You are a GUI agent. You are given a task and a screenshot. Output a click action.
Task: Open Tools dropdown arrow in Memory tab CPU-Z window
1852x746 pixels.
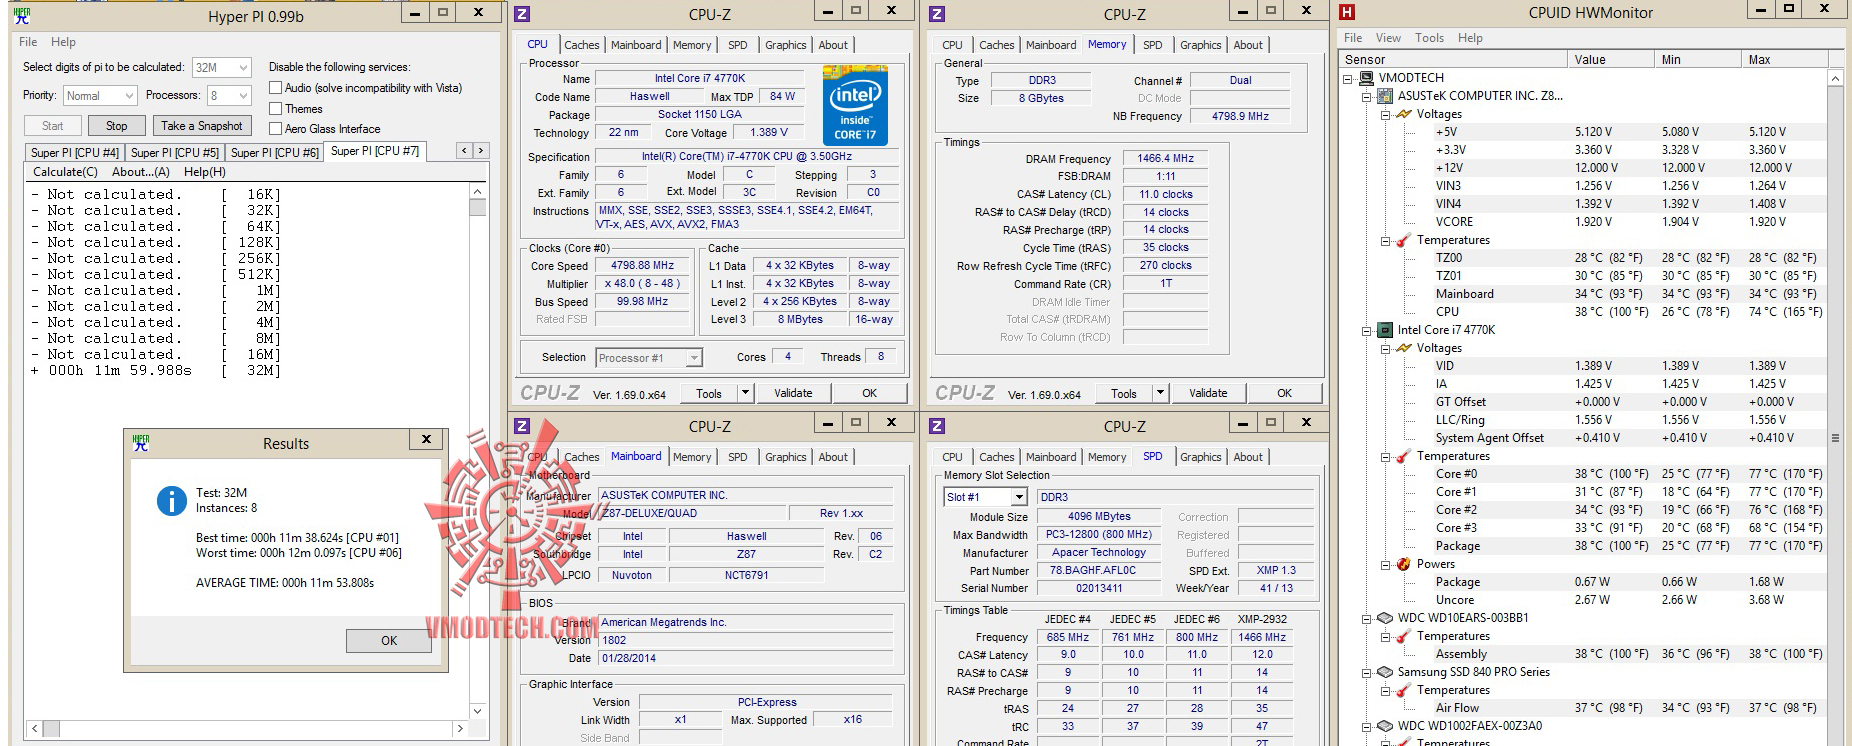click(x=1160, y=393)
